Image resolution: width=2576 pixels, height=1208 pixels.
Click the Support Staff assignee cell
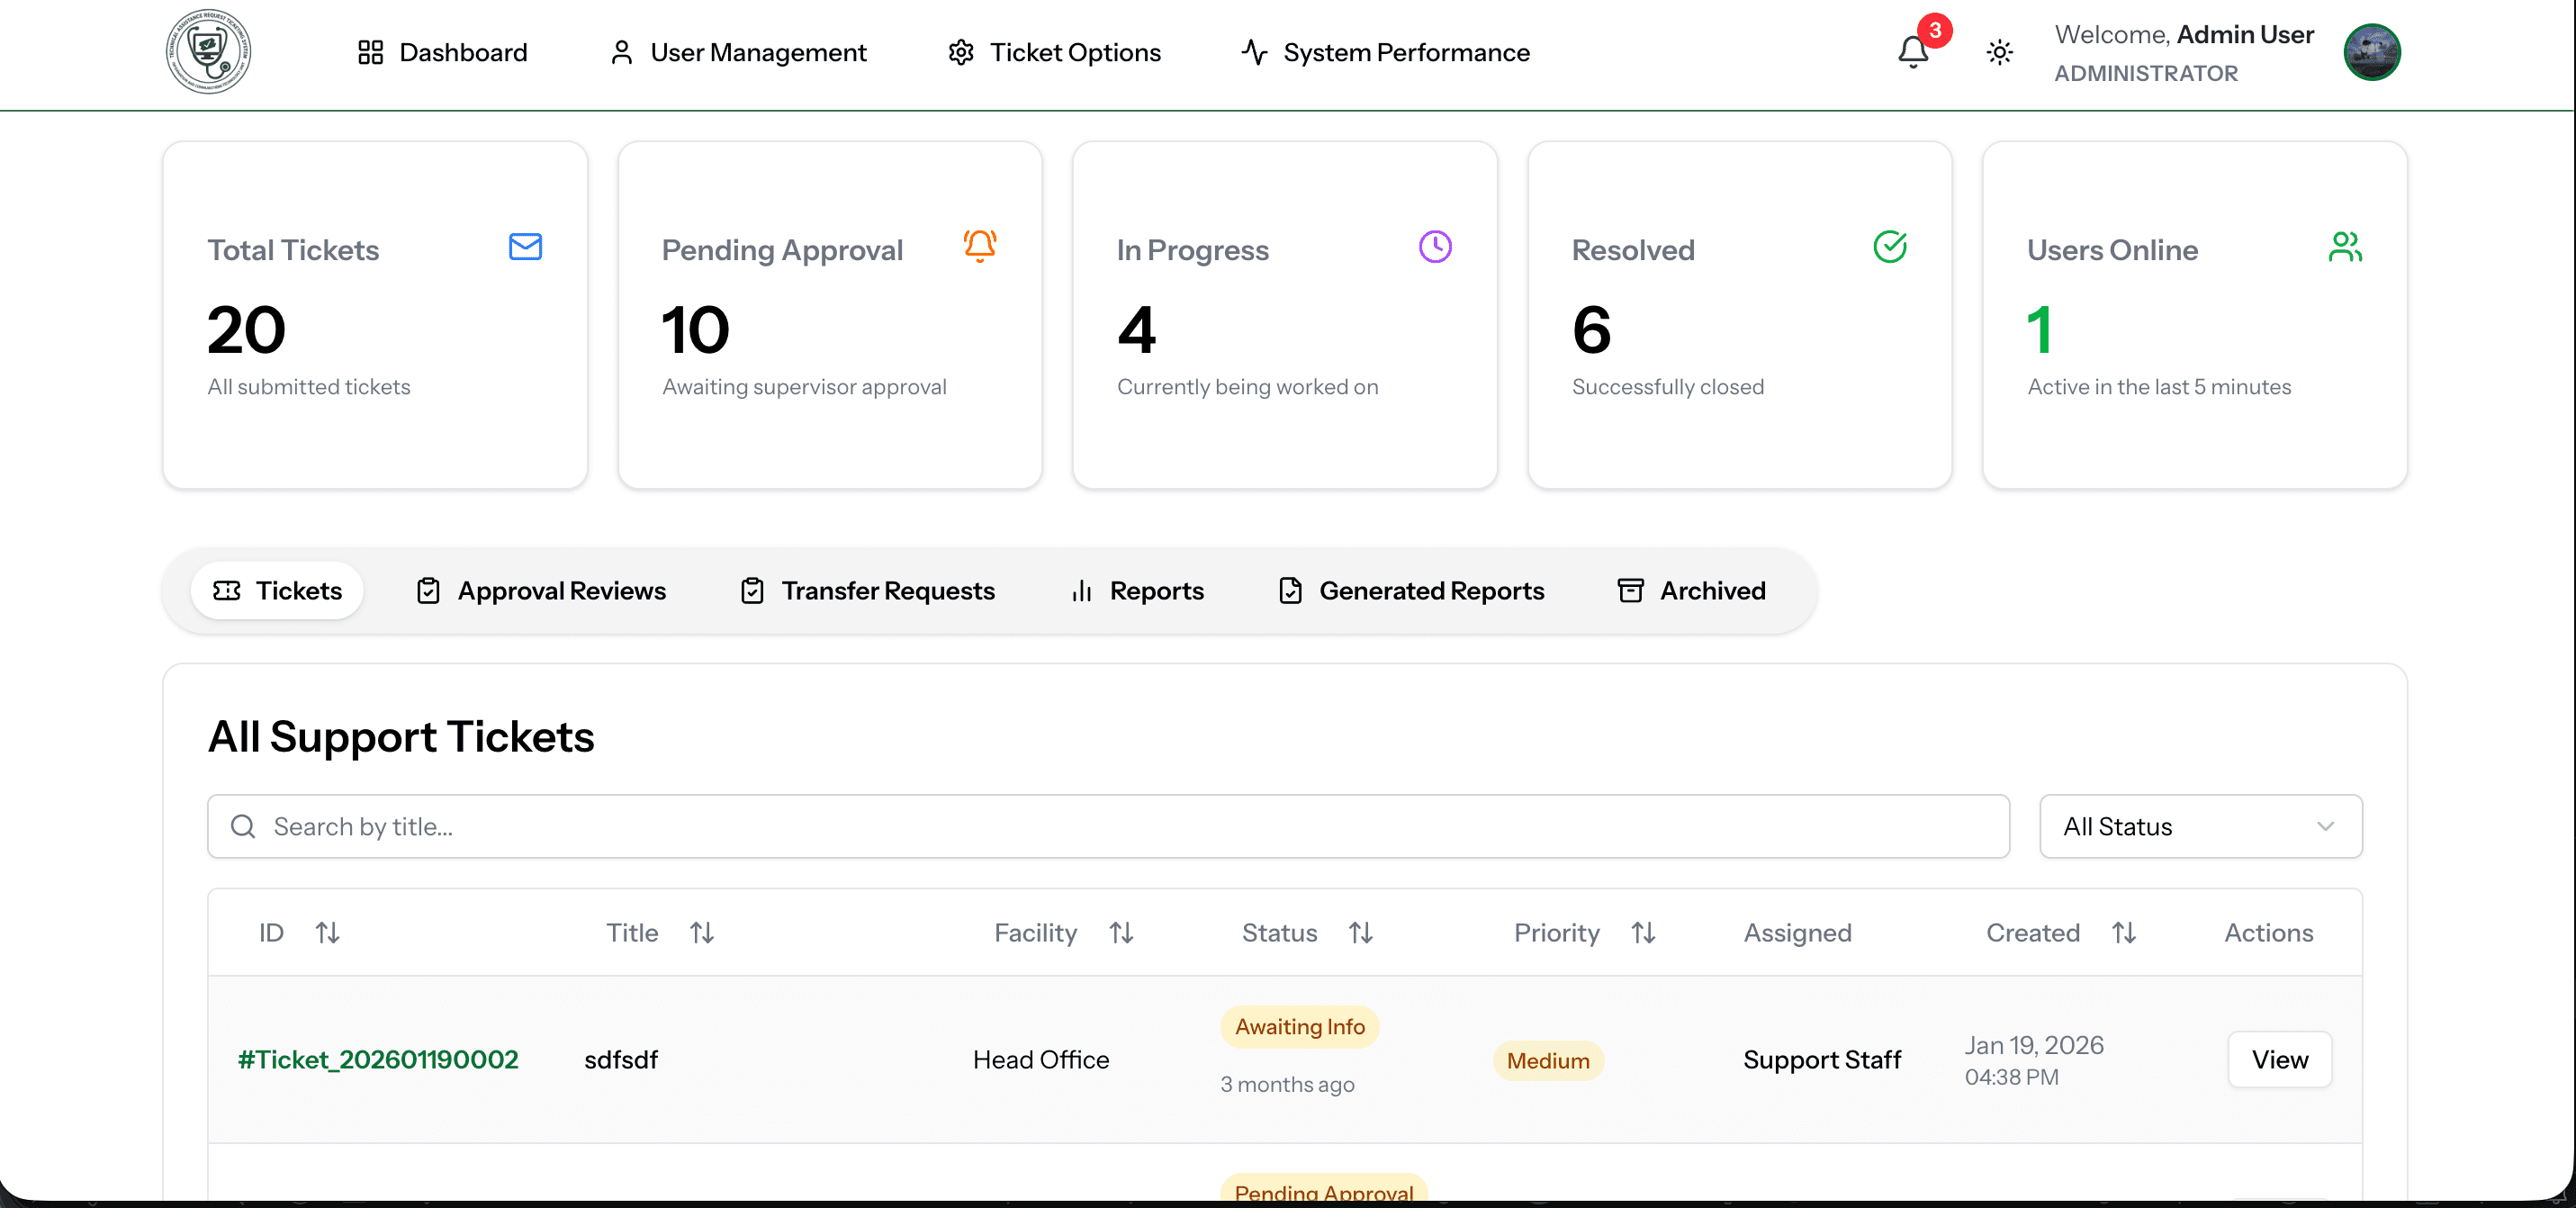1822,1060
